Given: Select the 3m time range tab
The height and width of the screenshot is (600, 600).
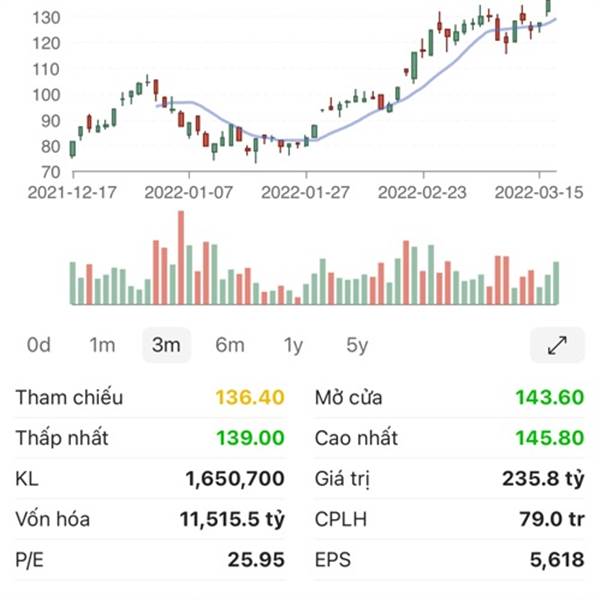Looking at the screenshot, I should 166,345.
